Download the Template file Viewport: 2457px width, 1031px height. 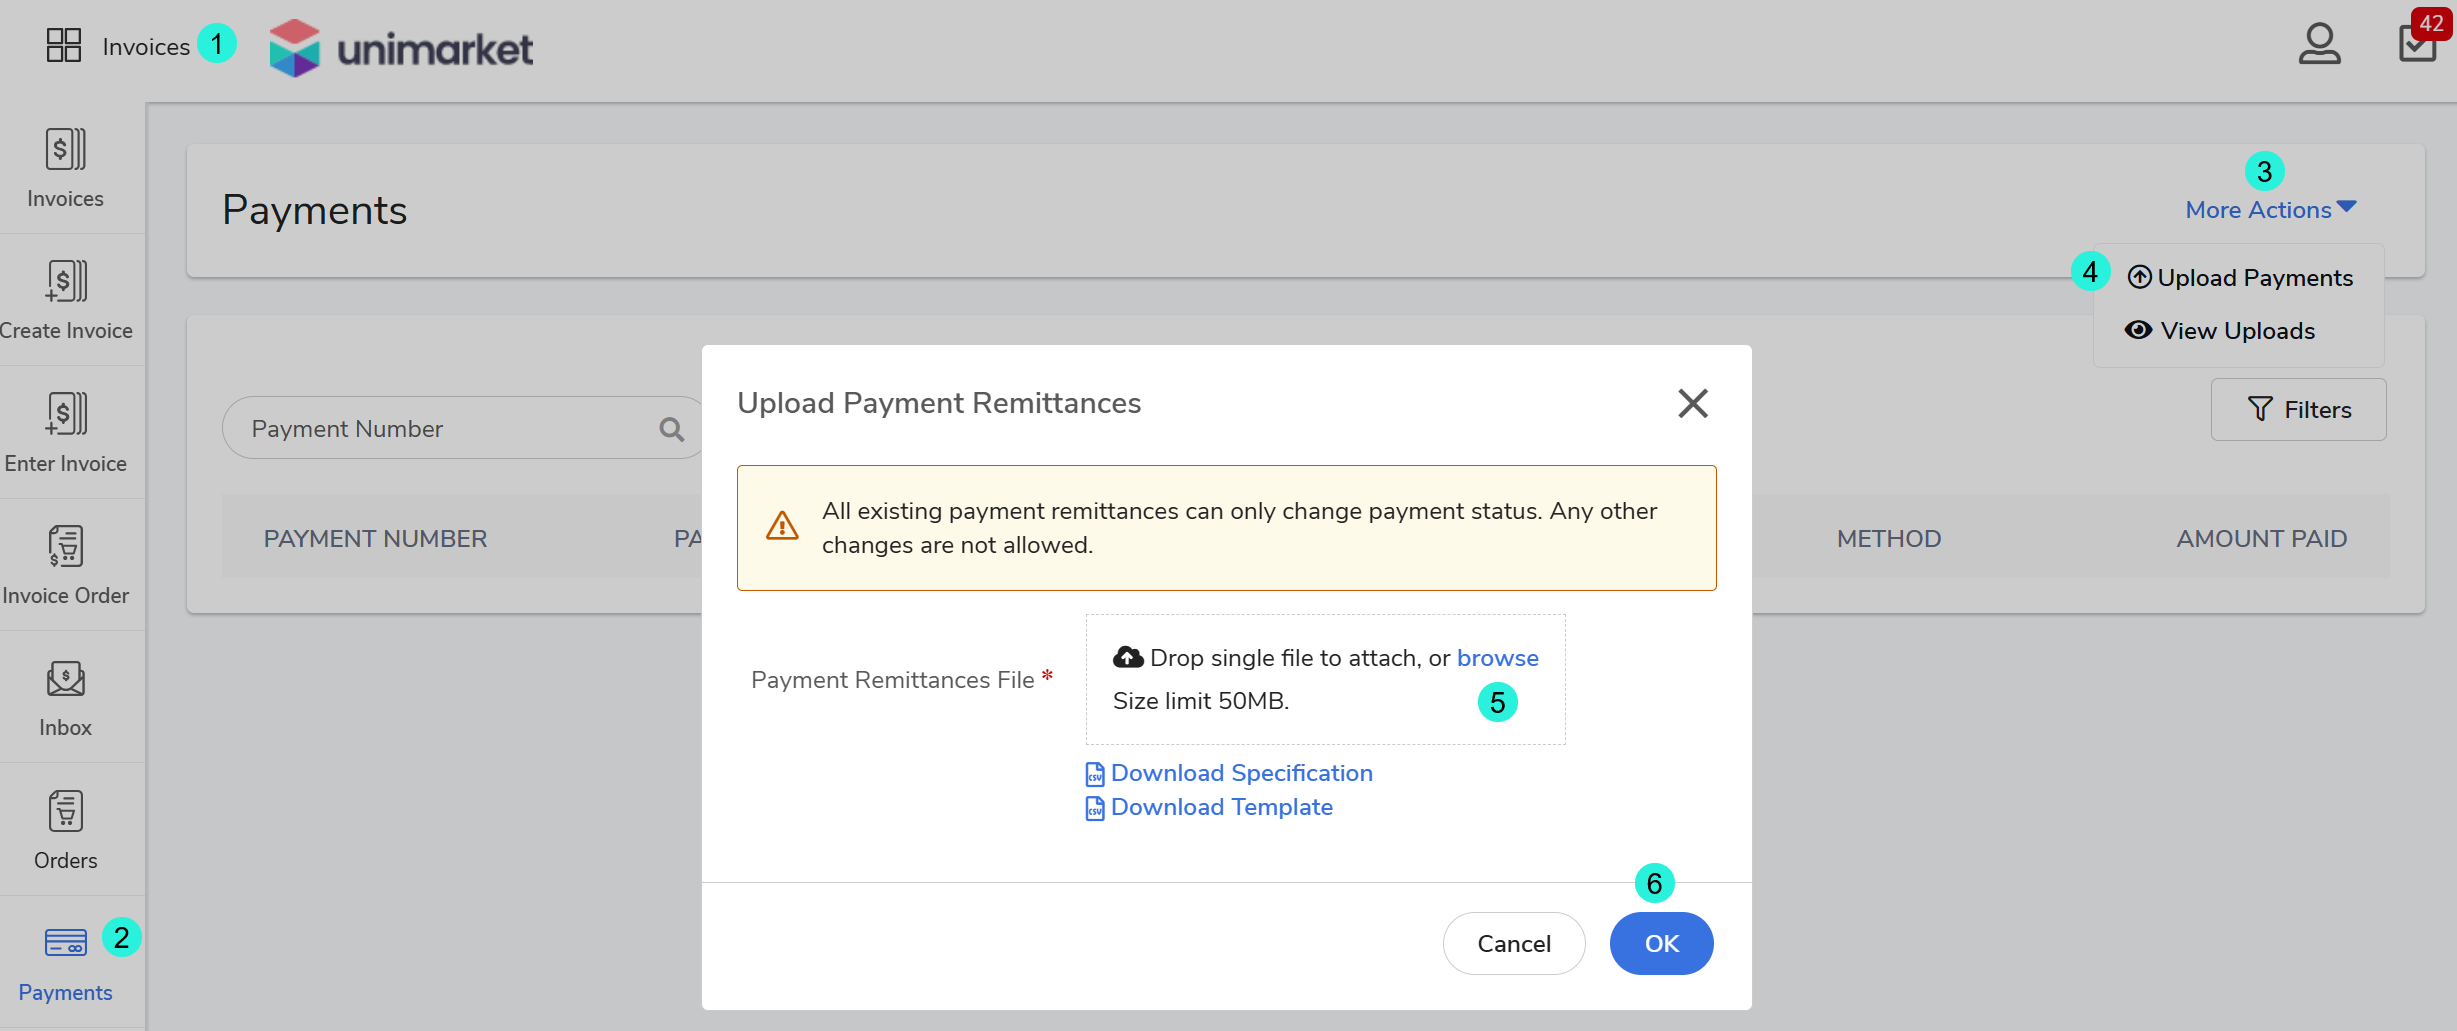[1221, 807]
